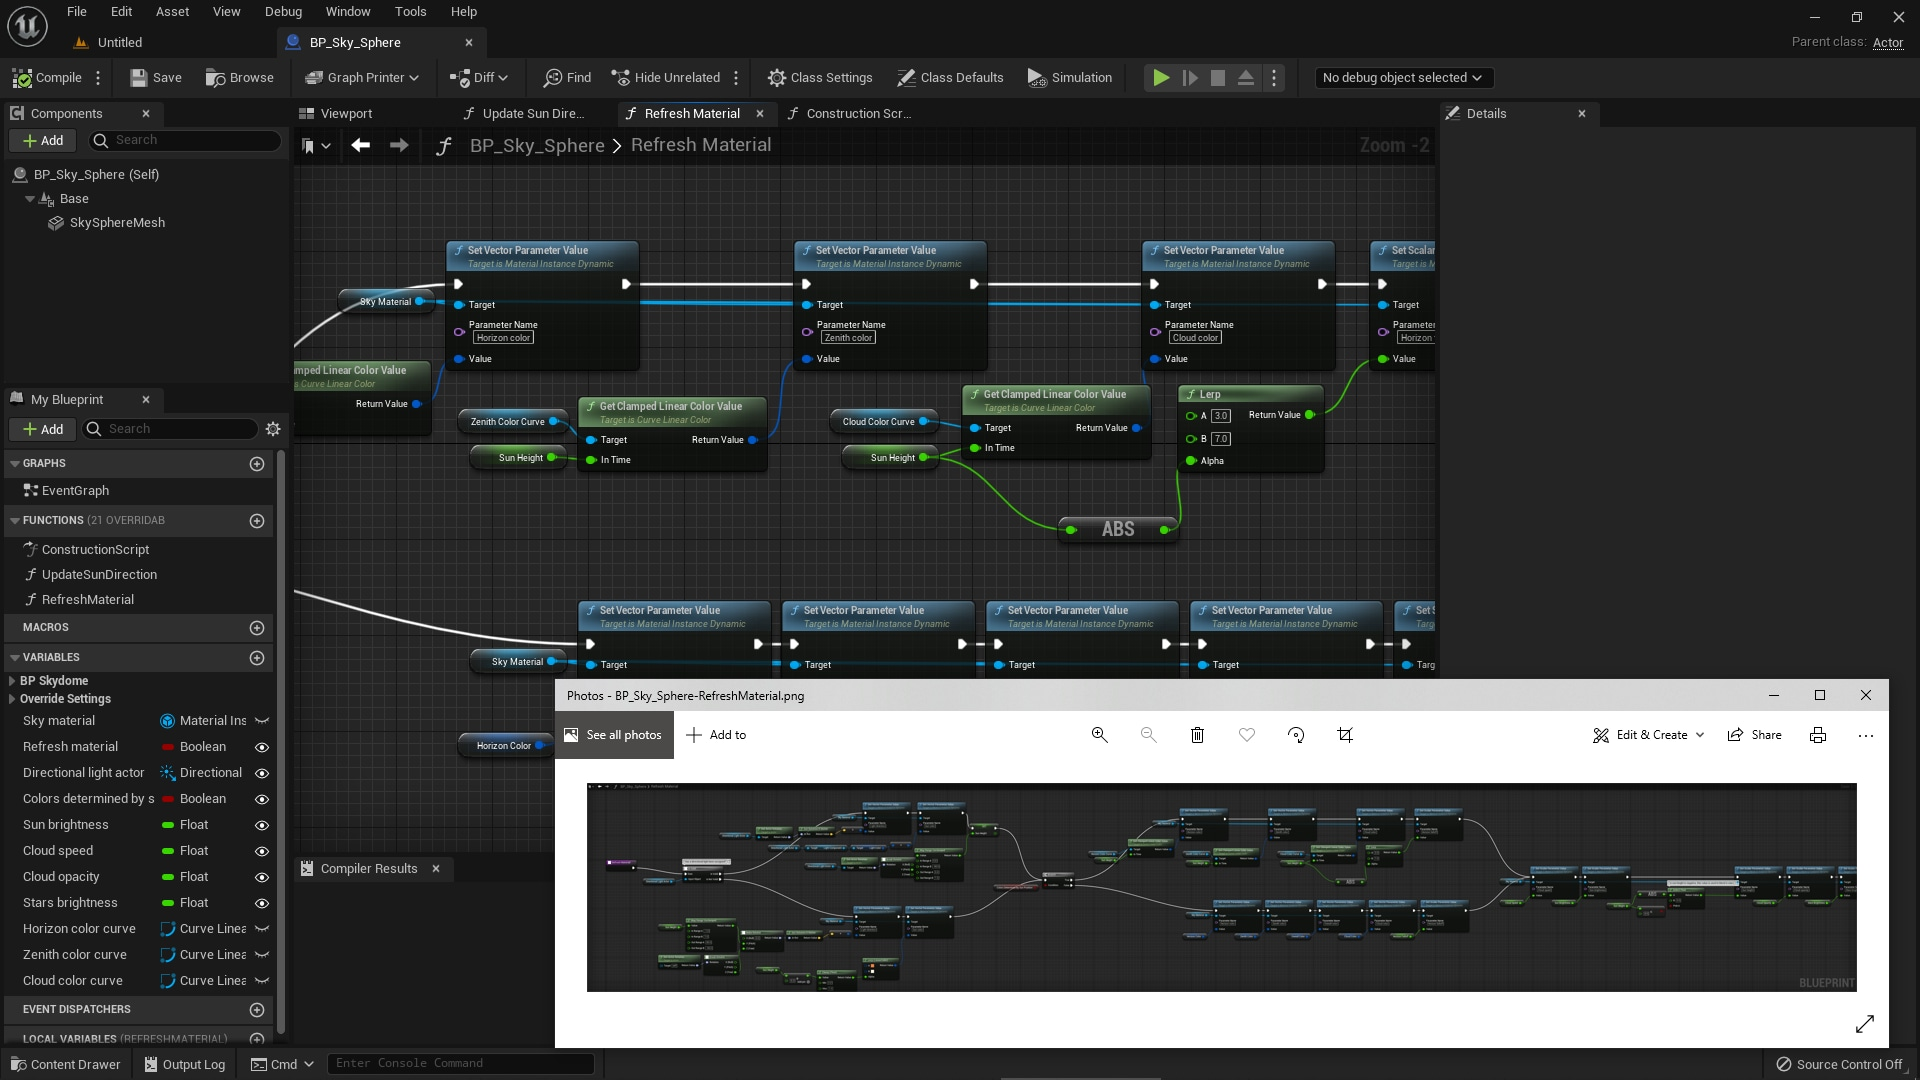Click See all photos button
This screenshot has width=1920, height=1080.
pyautogui.click(x=613, y=735)
